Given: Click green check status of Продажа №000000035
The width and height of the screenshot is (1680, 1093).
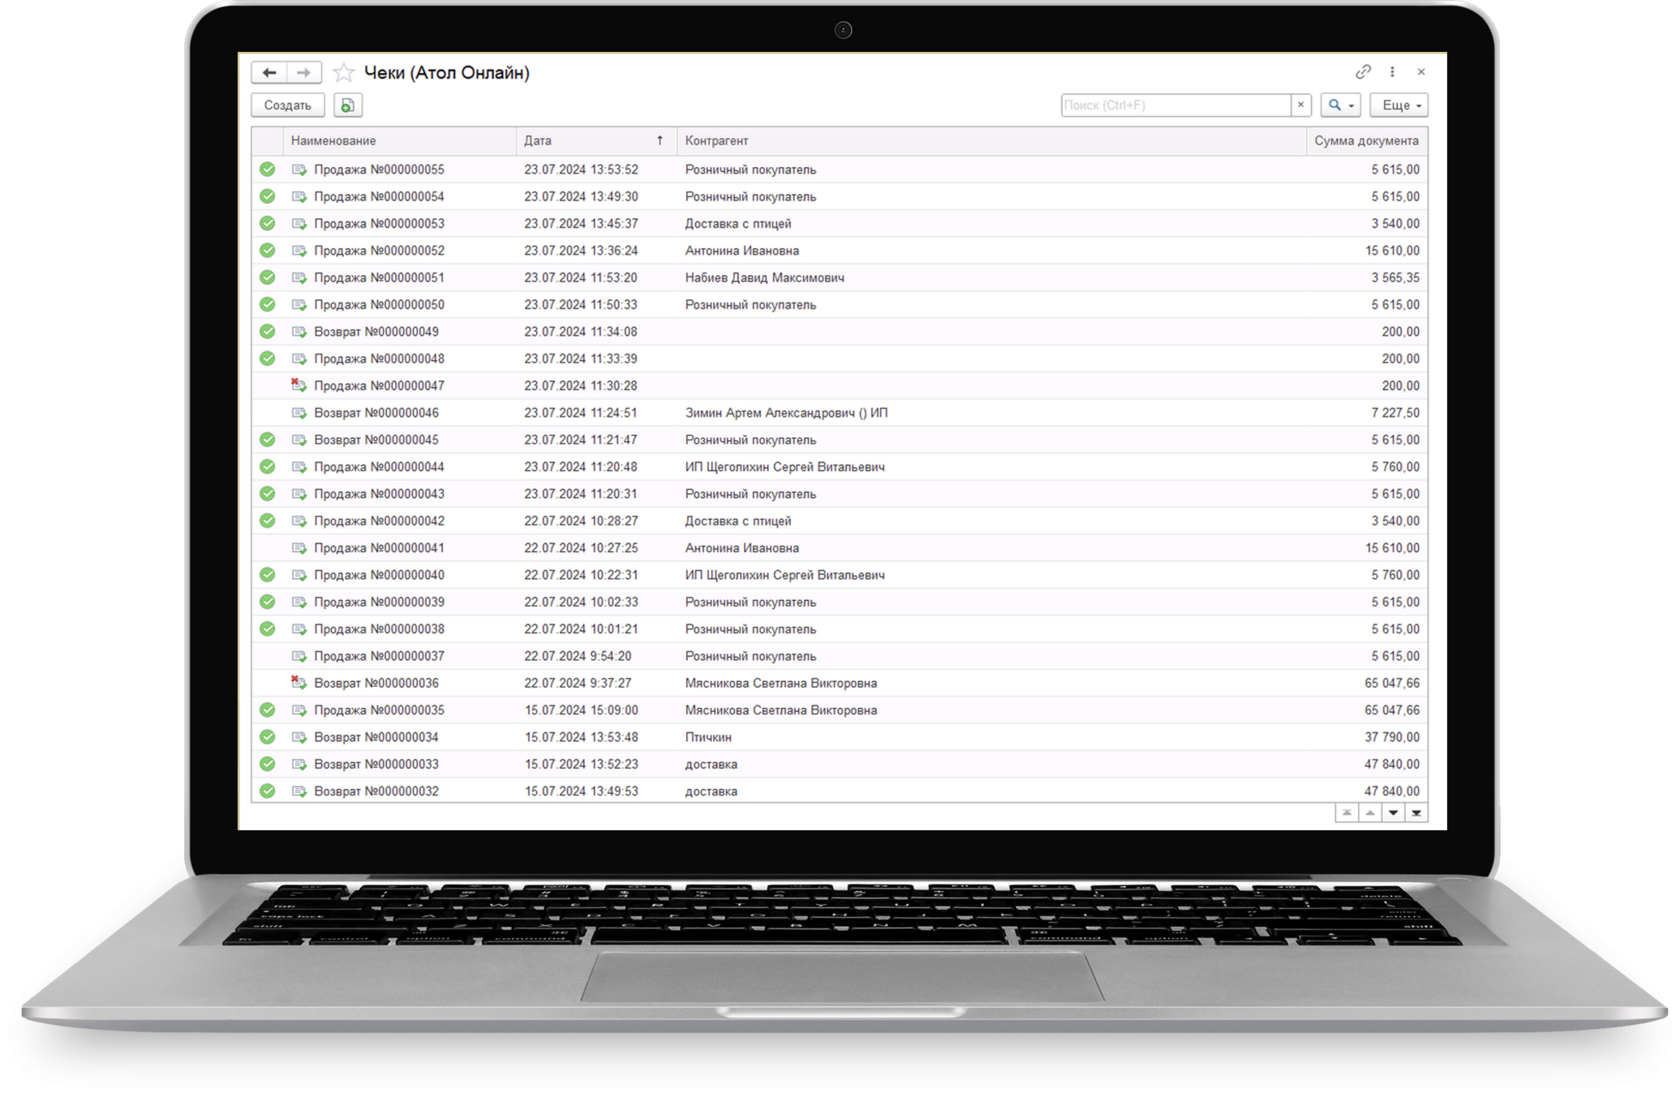Looking at the screenshot, I should point(267,710).
